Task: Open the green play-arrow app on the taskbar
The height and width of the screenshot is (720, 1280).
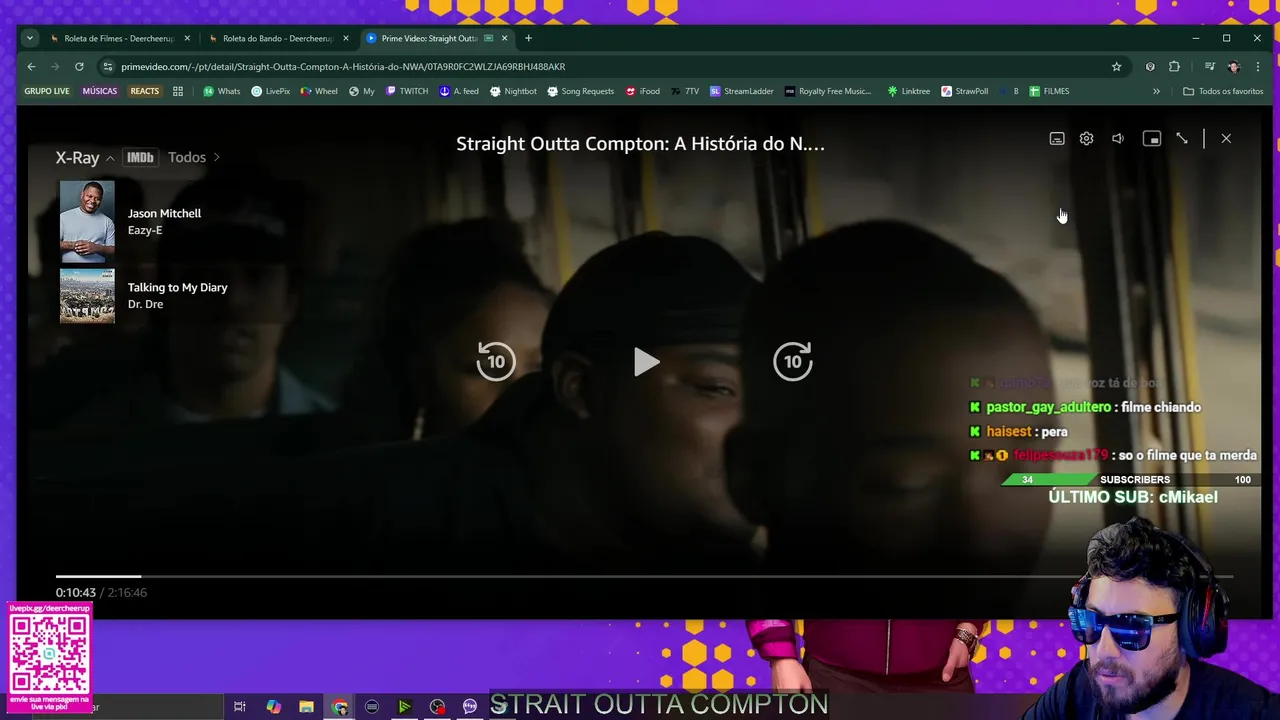Action: tap(404, 707)
